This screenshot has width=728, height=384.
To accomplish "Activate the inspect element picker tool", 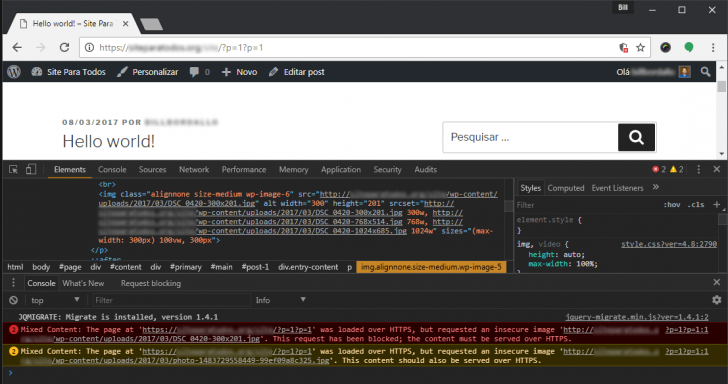I will pyautogui.click(x=13, y=169).
